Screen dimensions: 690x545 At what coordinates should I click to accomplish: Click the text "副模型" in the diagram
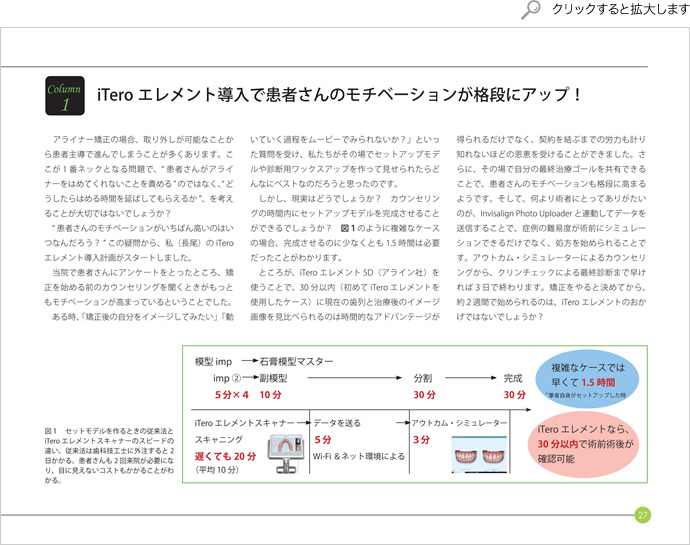click(273, 378)
